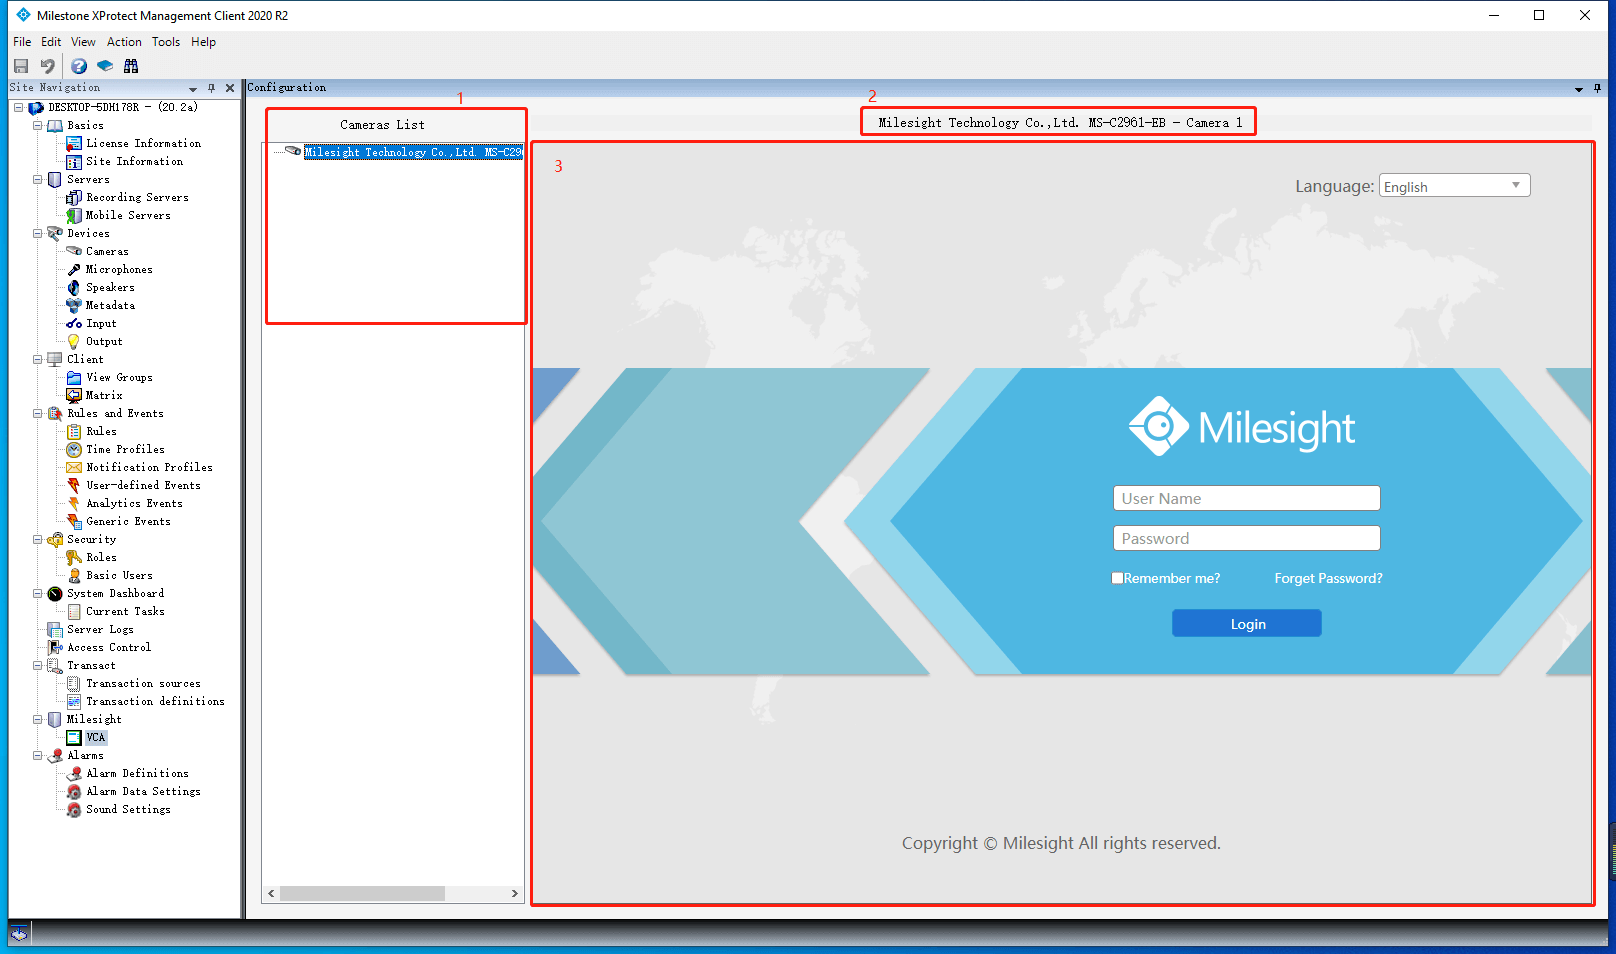Click the VCA icon under Milesight
Screen dimensions: 1616x954
pos(74,738)
